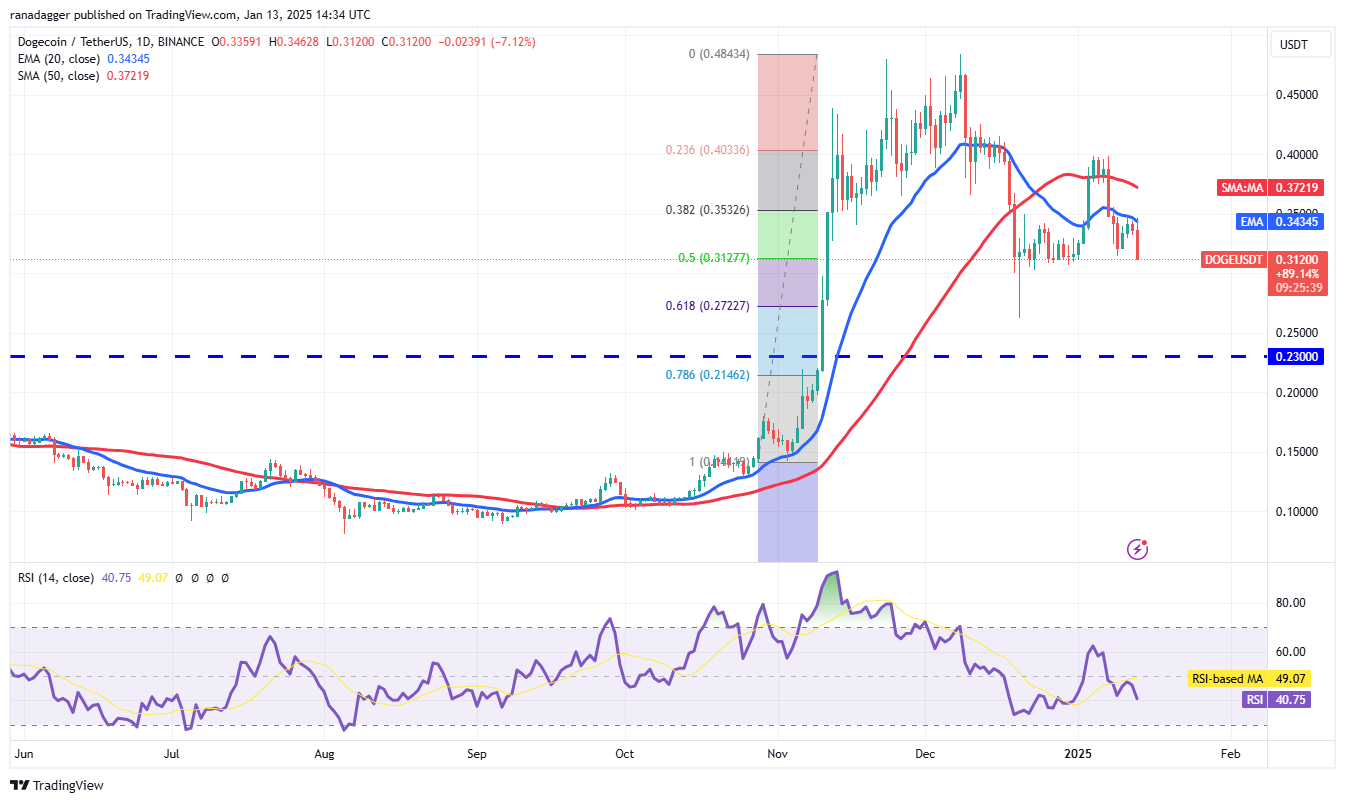Click the Dec date on time axis
1345x803 pixels.
coord(924,754)
